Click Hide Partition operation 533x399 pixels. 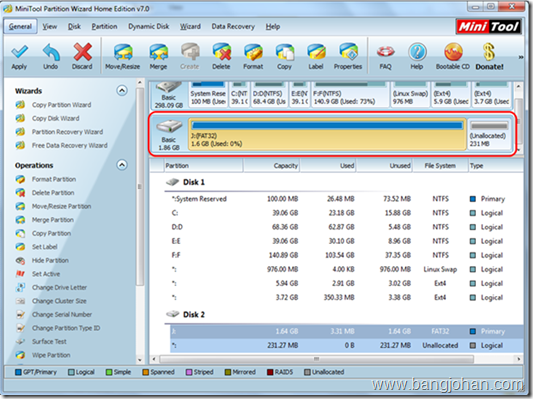pos(50,260)
